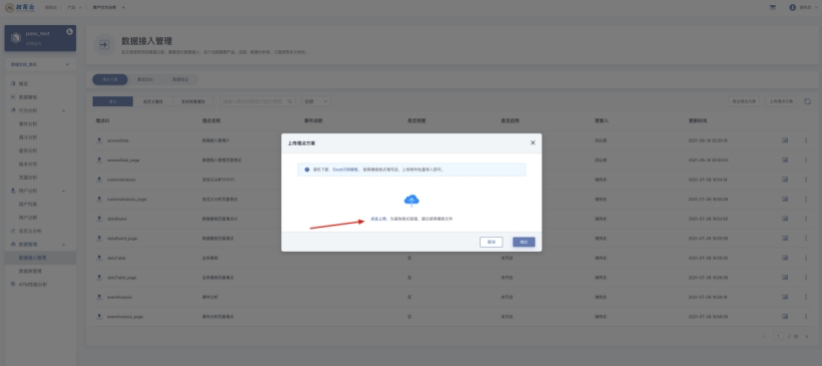Open the more menu for the customAnalysis row
Image resolution: width=822 pixels, height=366 pixels.
pos(806,179)
